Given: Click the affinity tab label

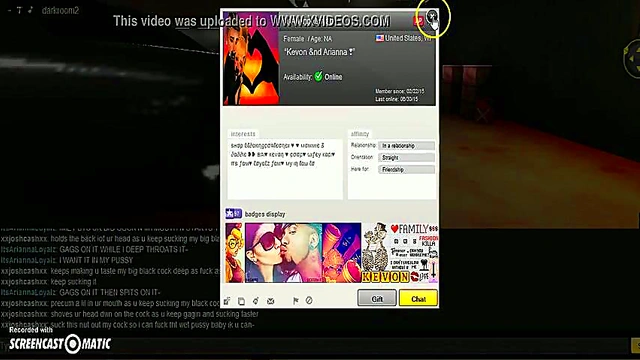Looking at the screenshot, I should coord(360,134).
